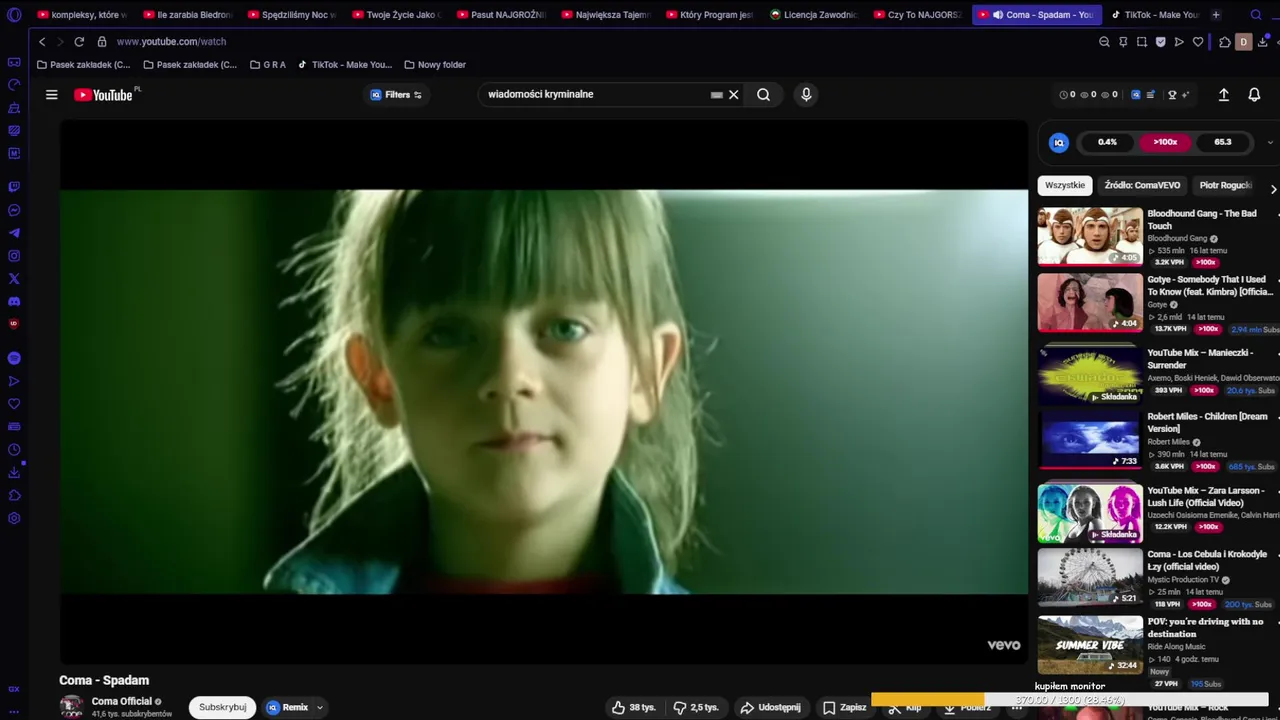Go back using the browser back arrow

(x=42, y=42)
